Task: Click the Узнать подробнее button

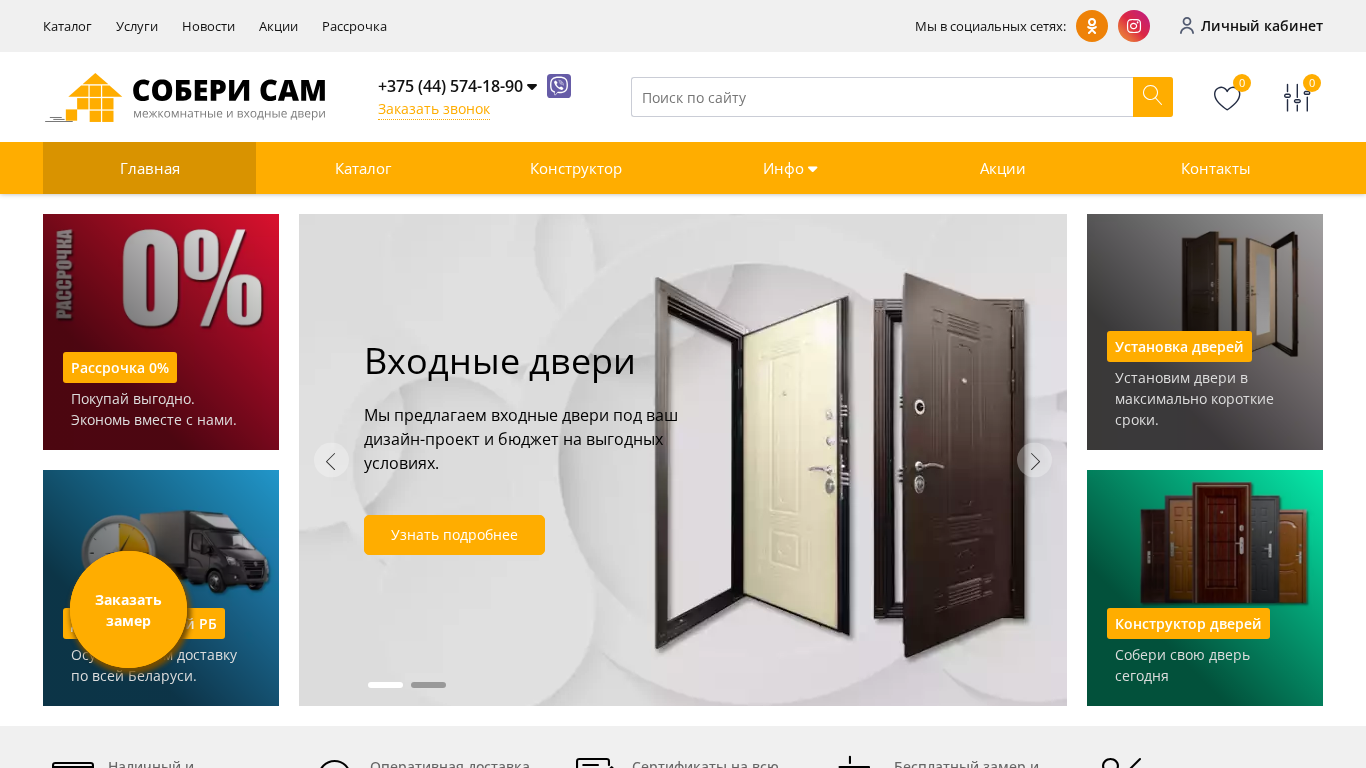Action: click(454, 535)
